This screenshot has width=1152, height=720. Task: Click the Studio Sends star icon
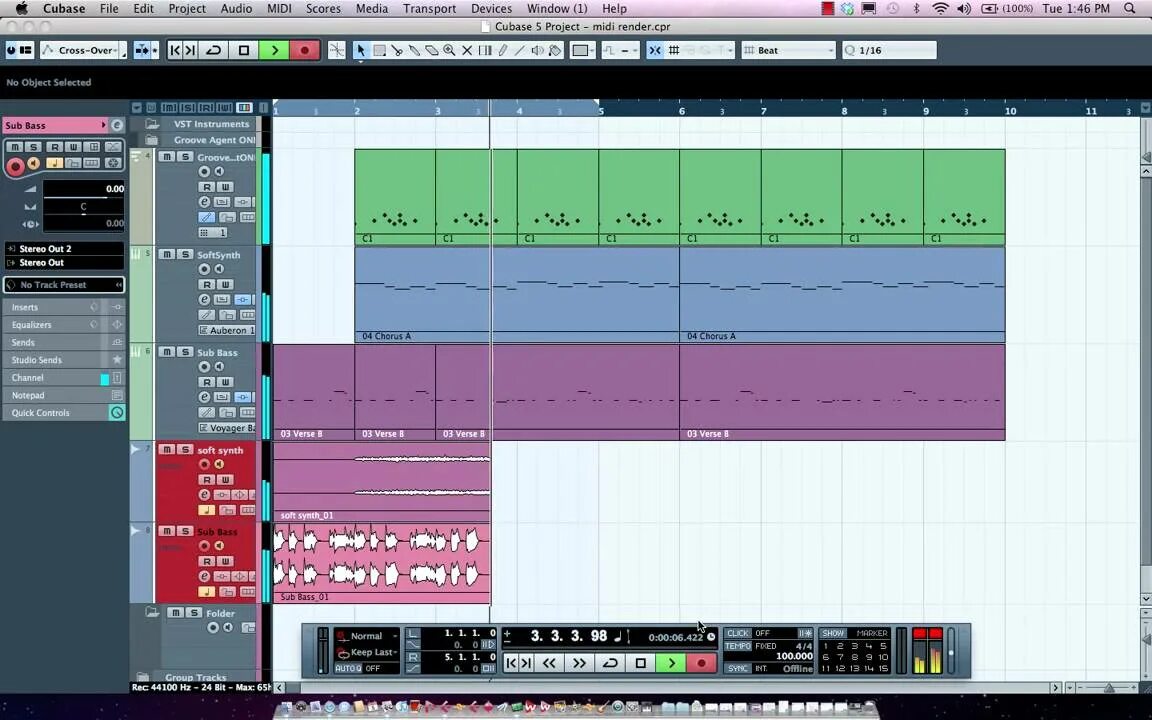point(117,360)
